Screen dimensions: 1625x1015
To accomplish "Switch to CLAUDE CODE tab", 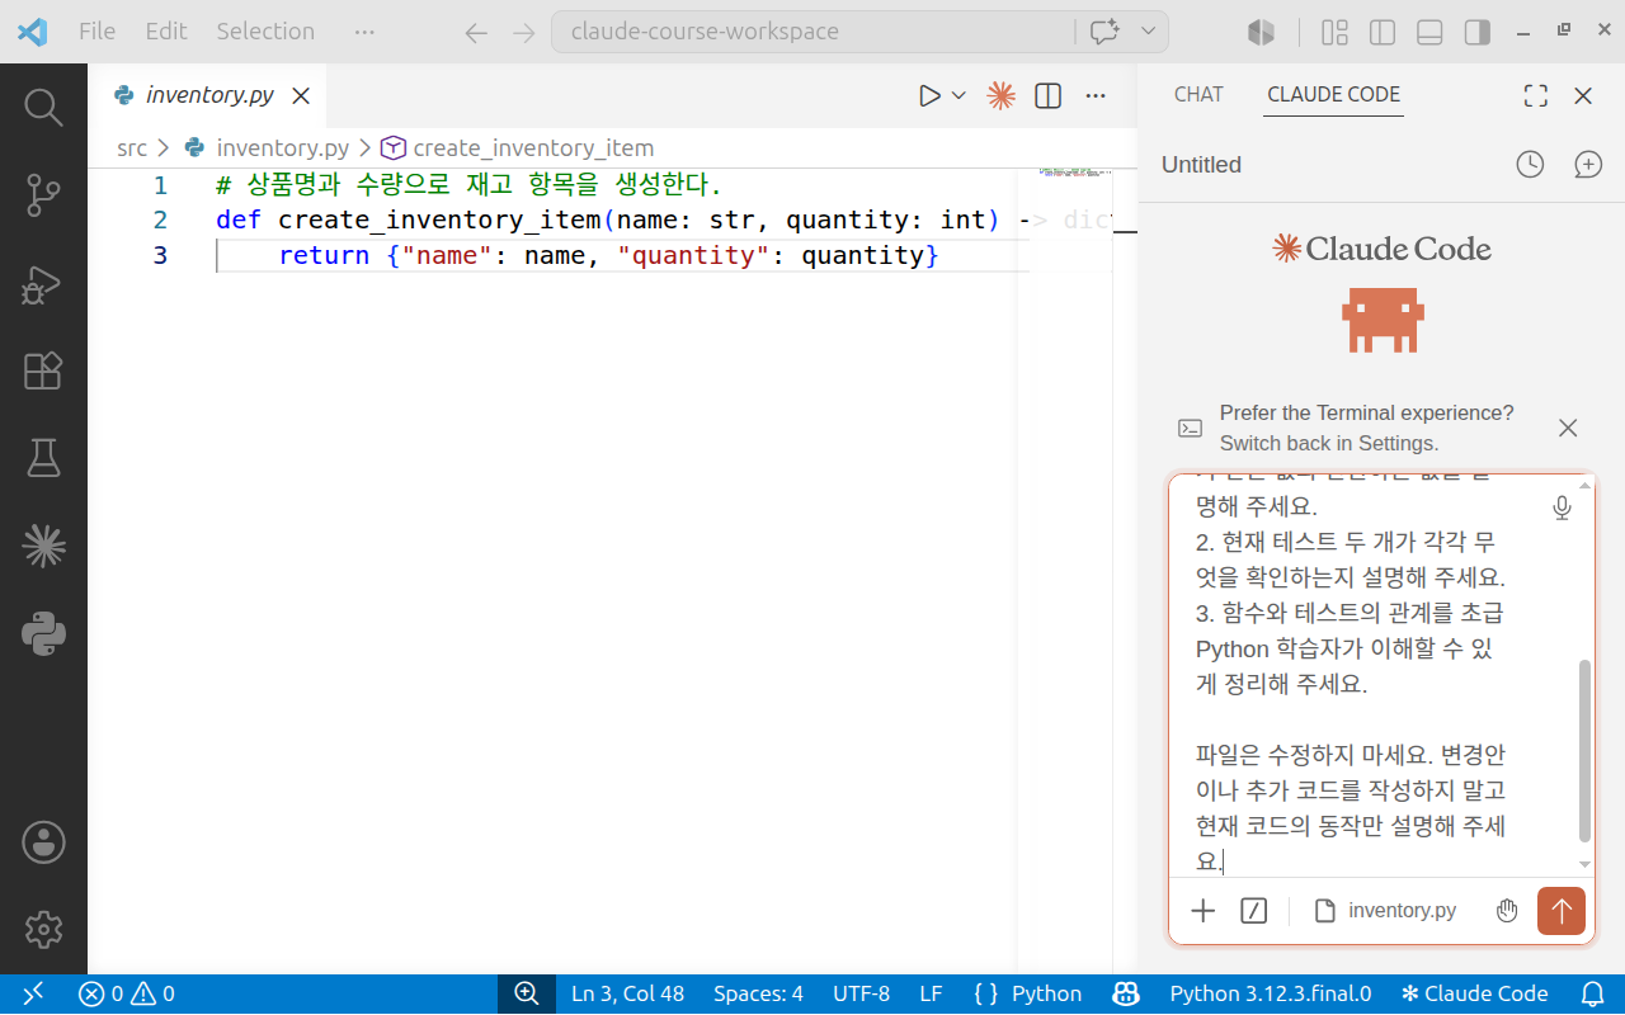I will (x=1333, y=94).
